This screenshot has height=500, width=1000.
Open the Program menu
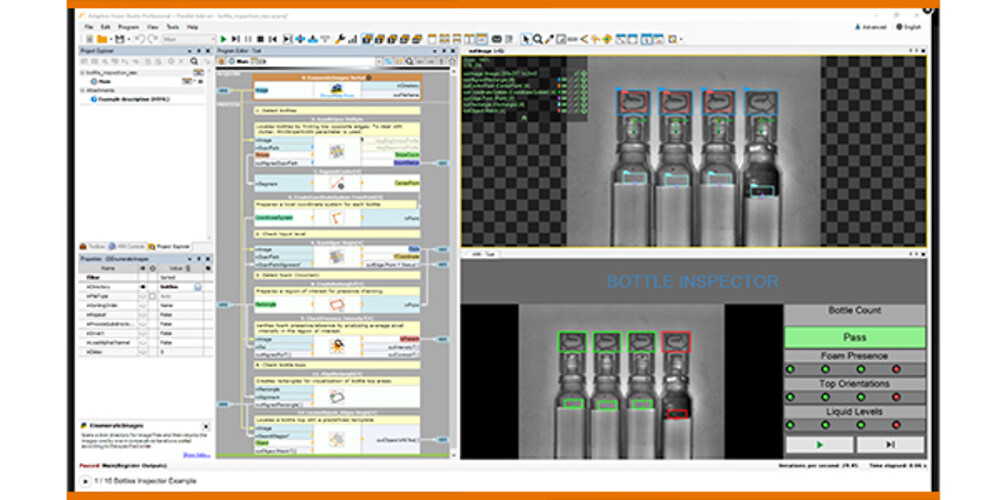click(128, 27)
